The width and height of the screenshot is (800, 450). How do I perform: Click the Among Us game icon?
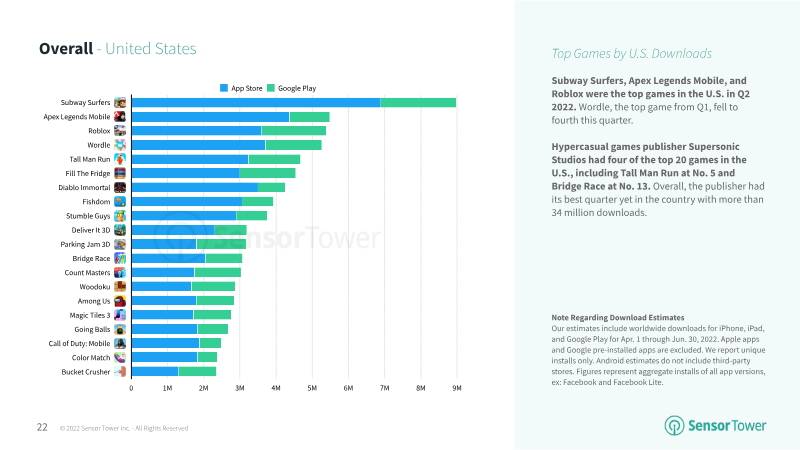pos(120,301)
